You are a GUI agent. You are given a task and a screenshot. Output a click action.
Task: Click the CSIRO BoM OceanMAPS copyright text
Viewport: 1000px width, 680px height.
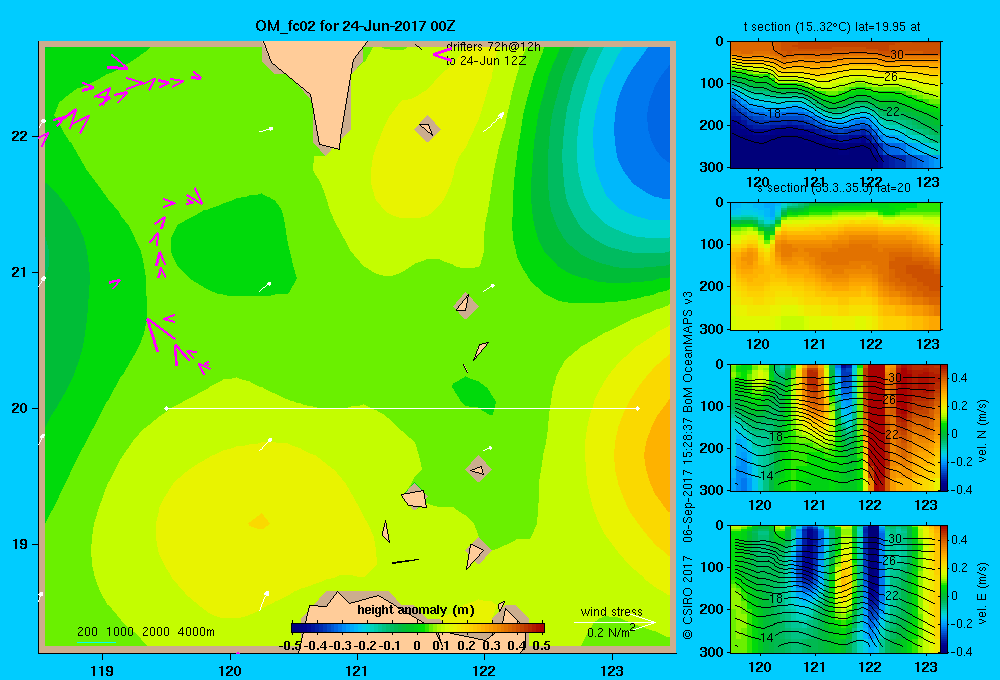pyautogui.click(x=688, y=466)
